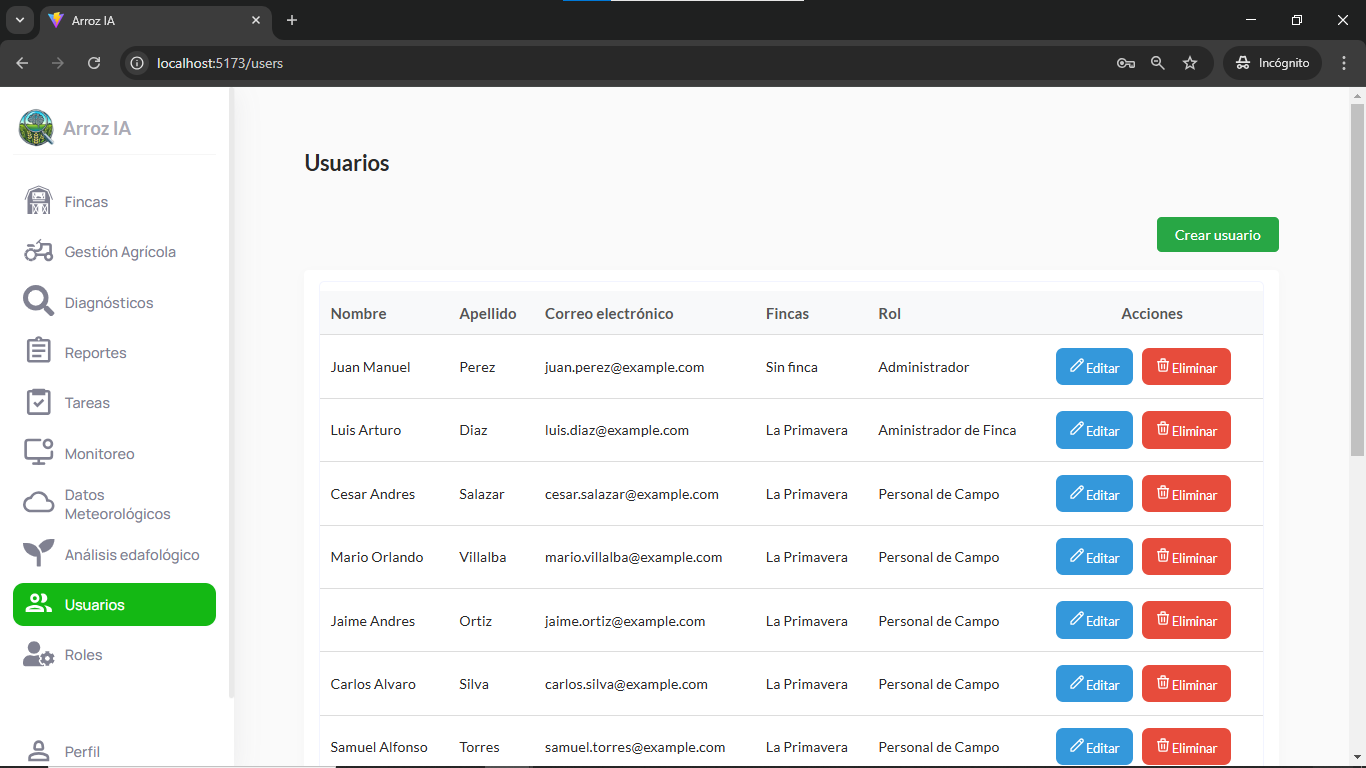Viewport: 1366px width, 768px height.
Task: Click the people icon in Usuarios item
Action: (39, 604)
